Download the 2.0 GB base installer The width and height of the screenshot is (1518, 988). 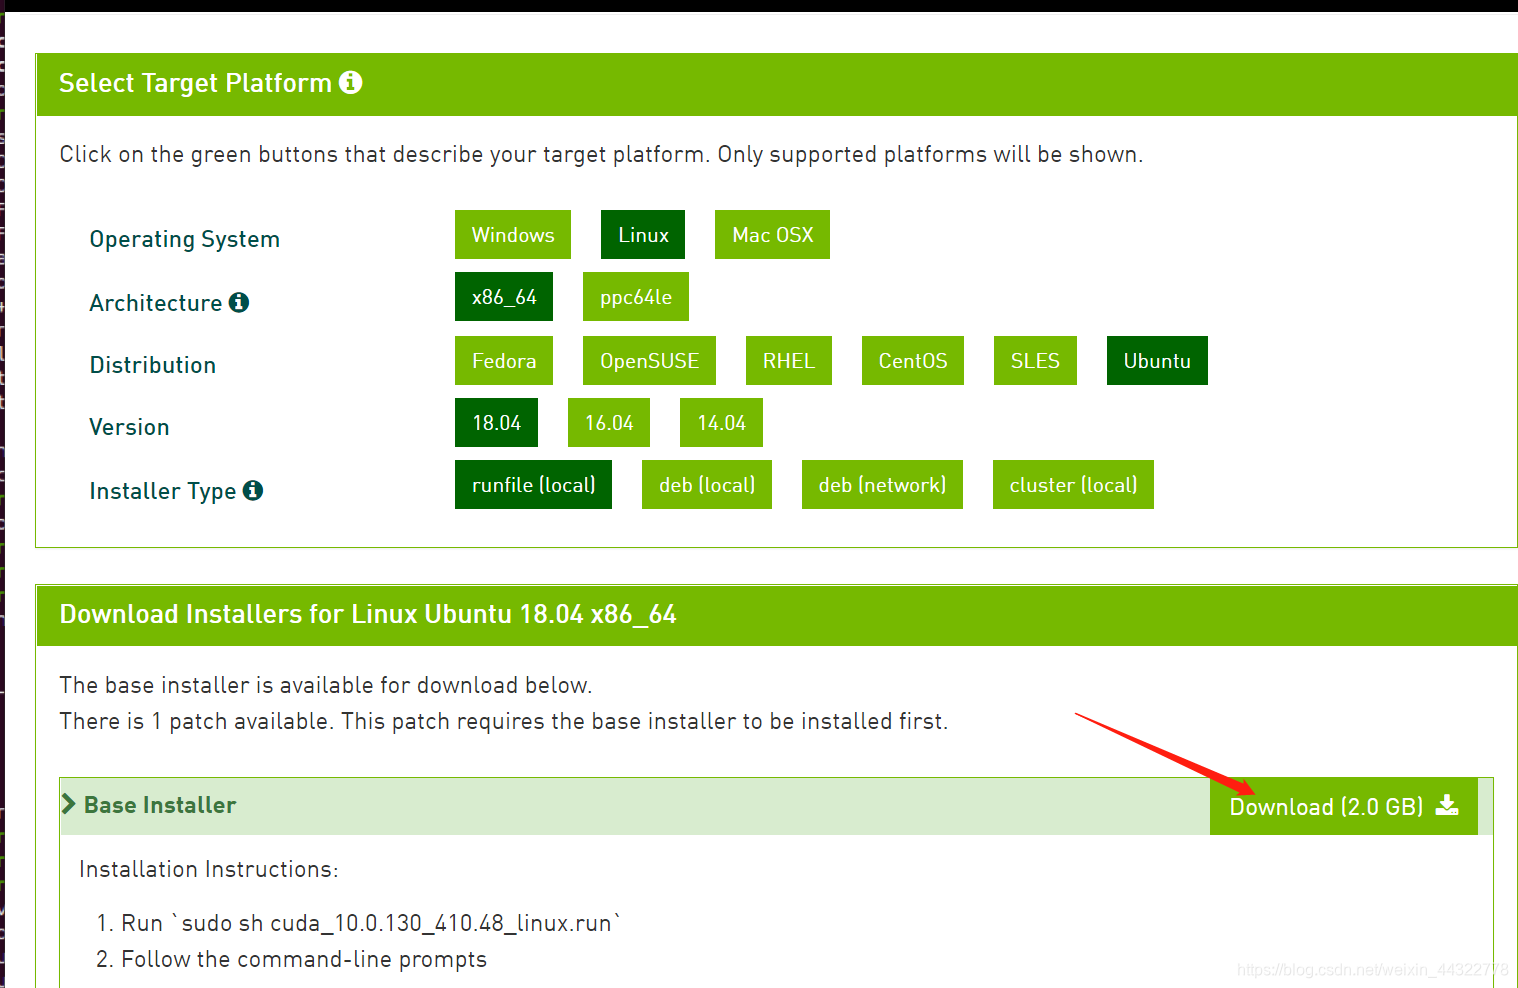tap(1344, 806)
